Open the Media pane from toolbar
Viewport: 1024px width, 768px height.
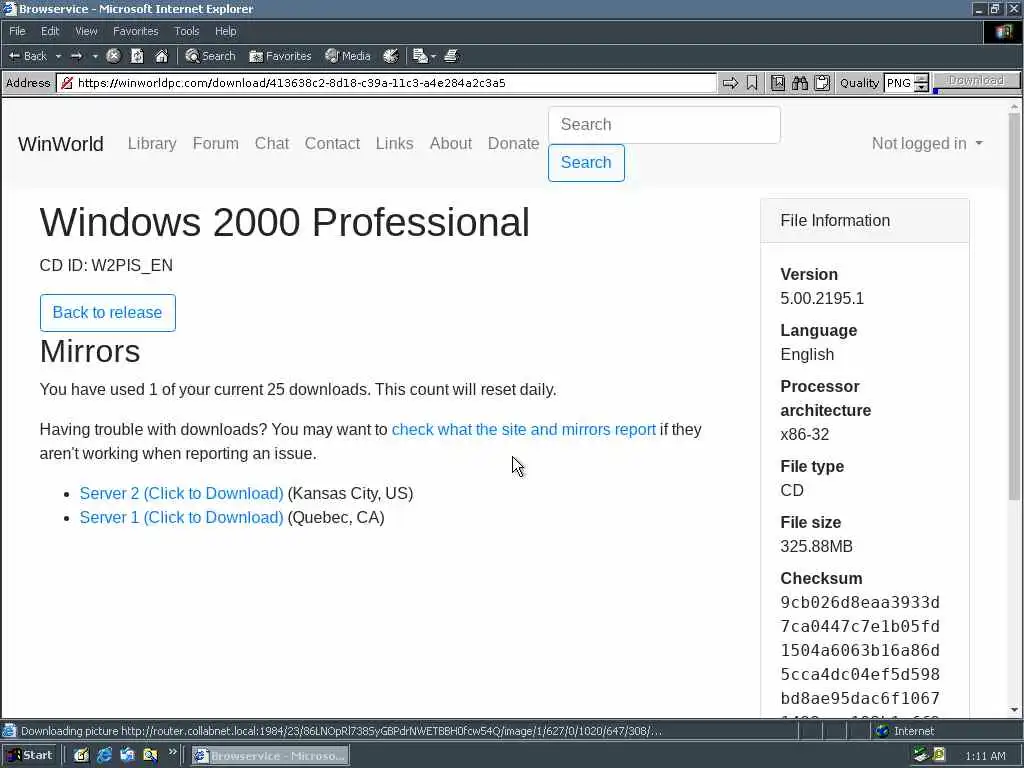pyautogui.click(x=348, y=56)
